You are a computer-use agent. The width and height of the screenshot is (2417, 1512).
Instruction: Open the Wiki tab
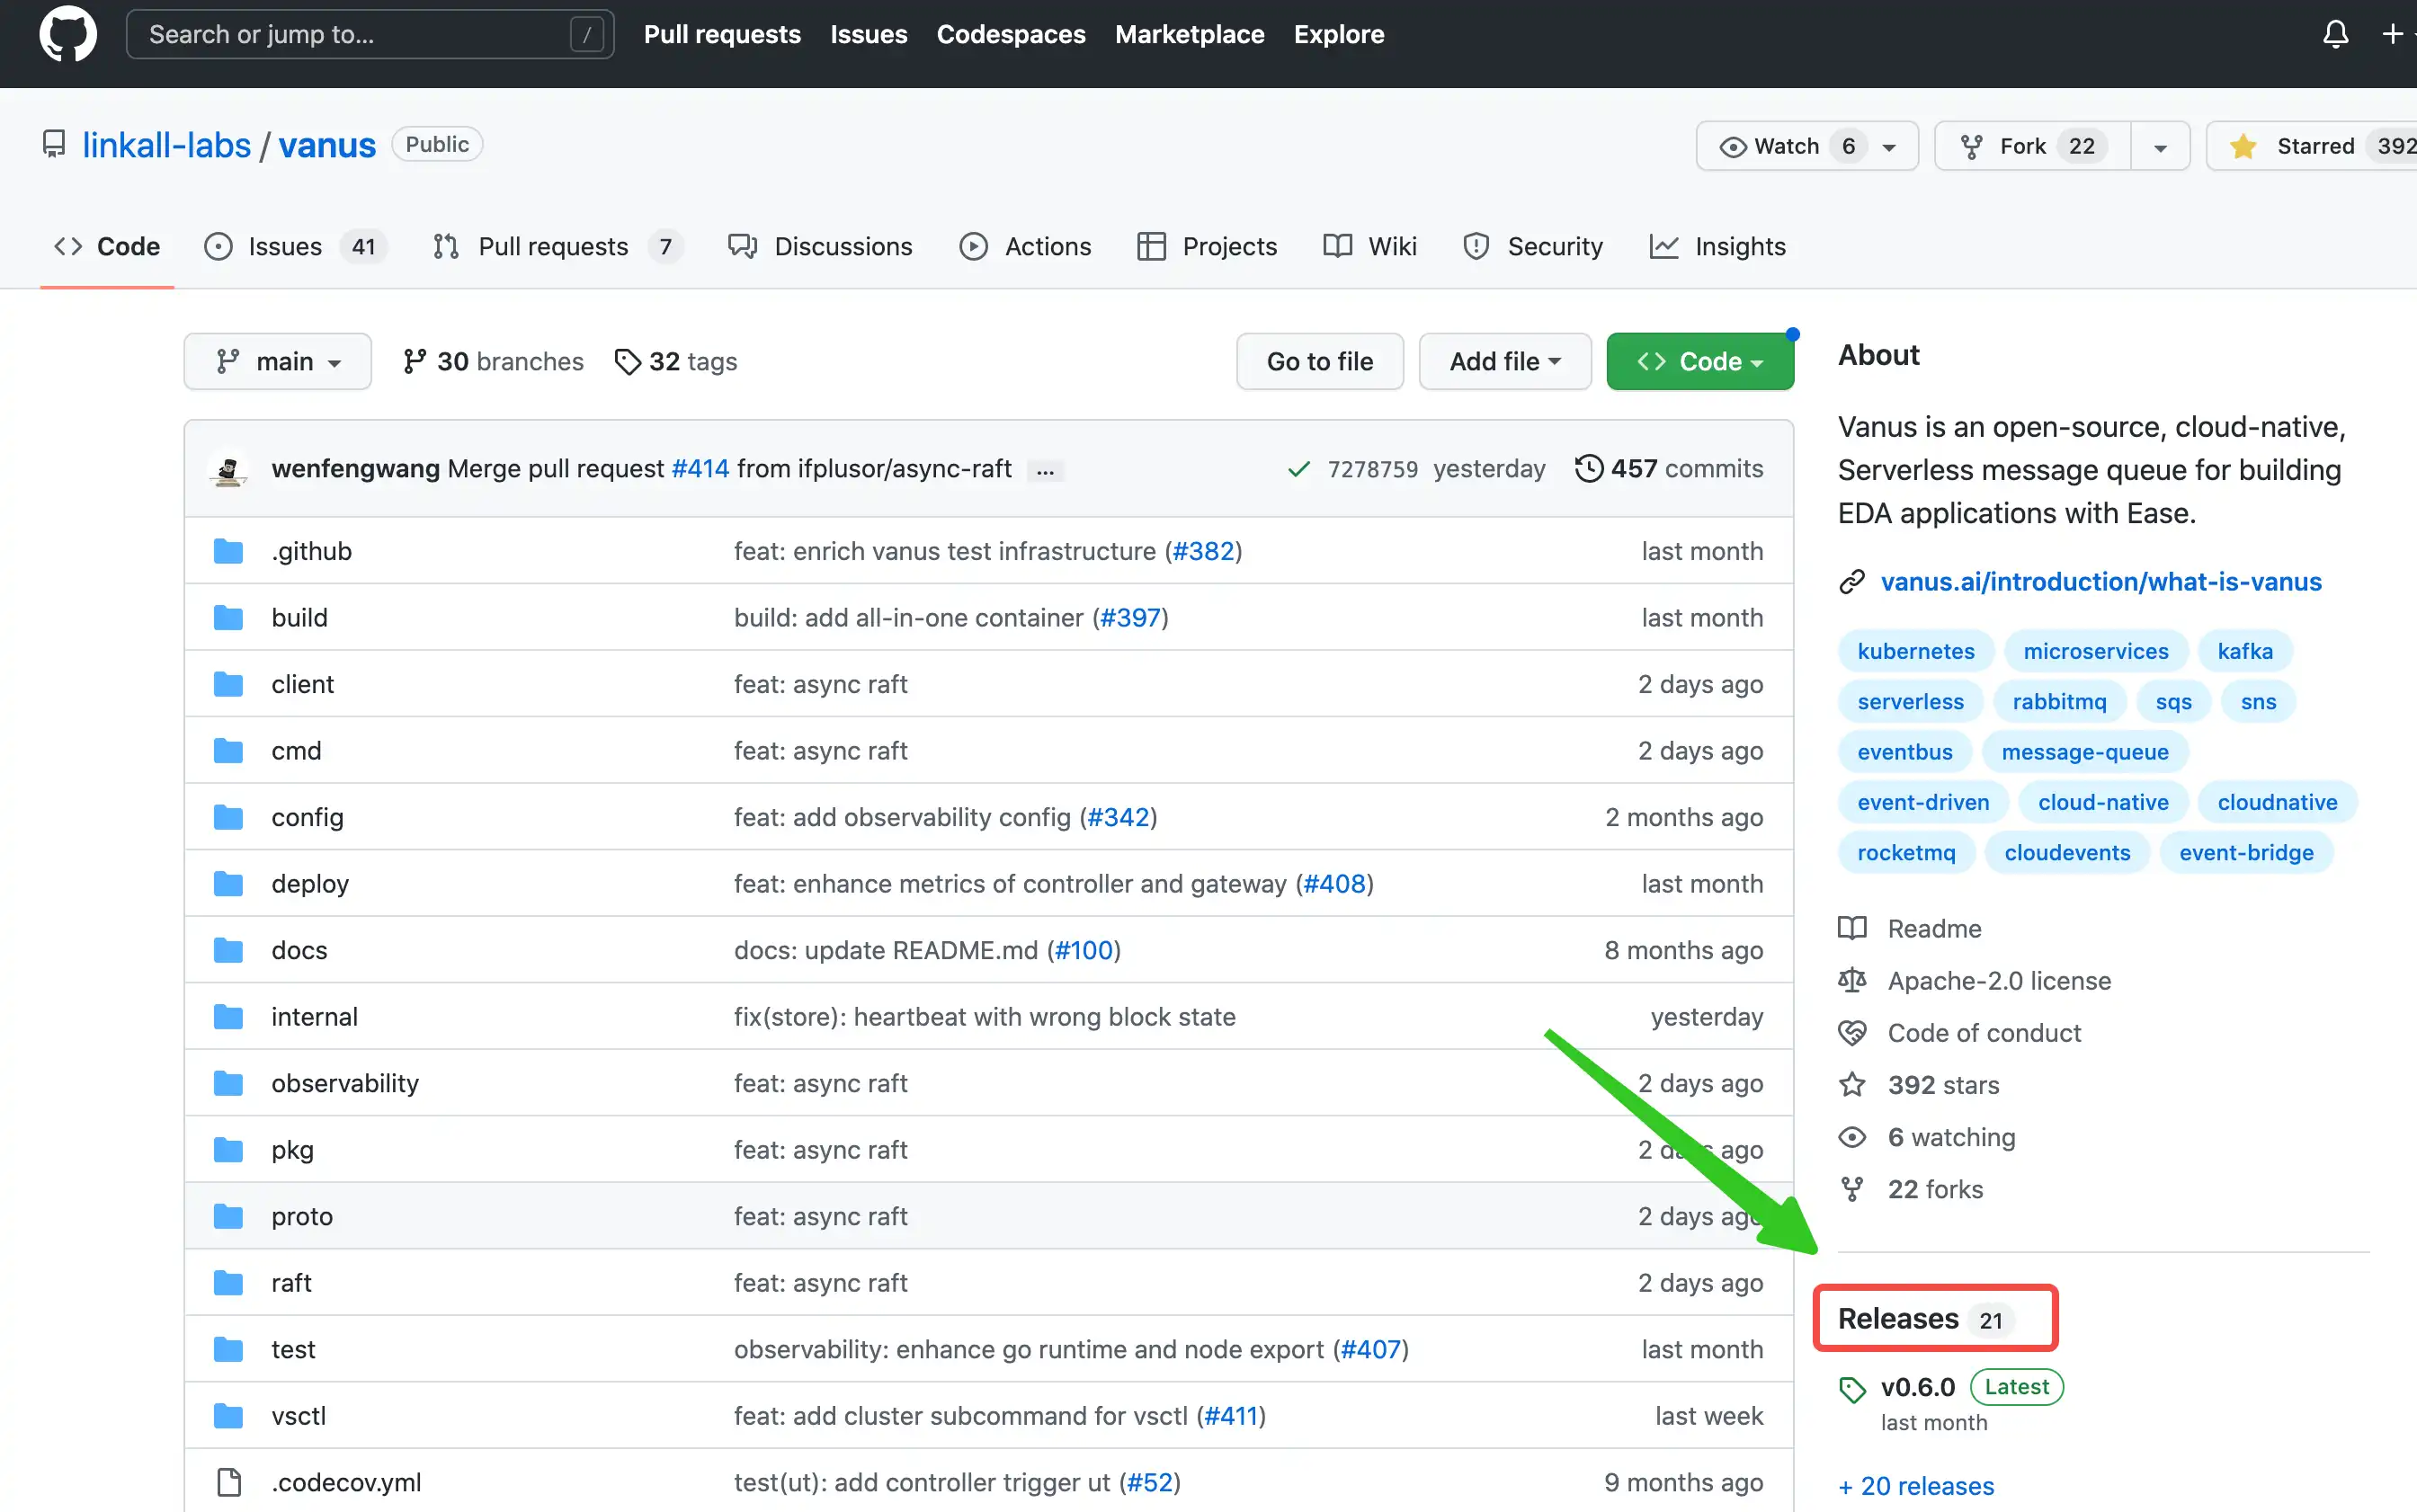click(x=1370, y=246)
